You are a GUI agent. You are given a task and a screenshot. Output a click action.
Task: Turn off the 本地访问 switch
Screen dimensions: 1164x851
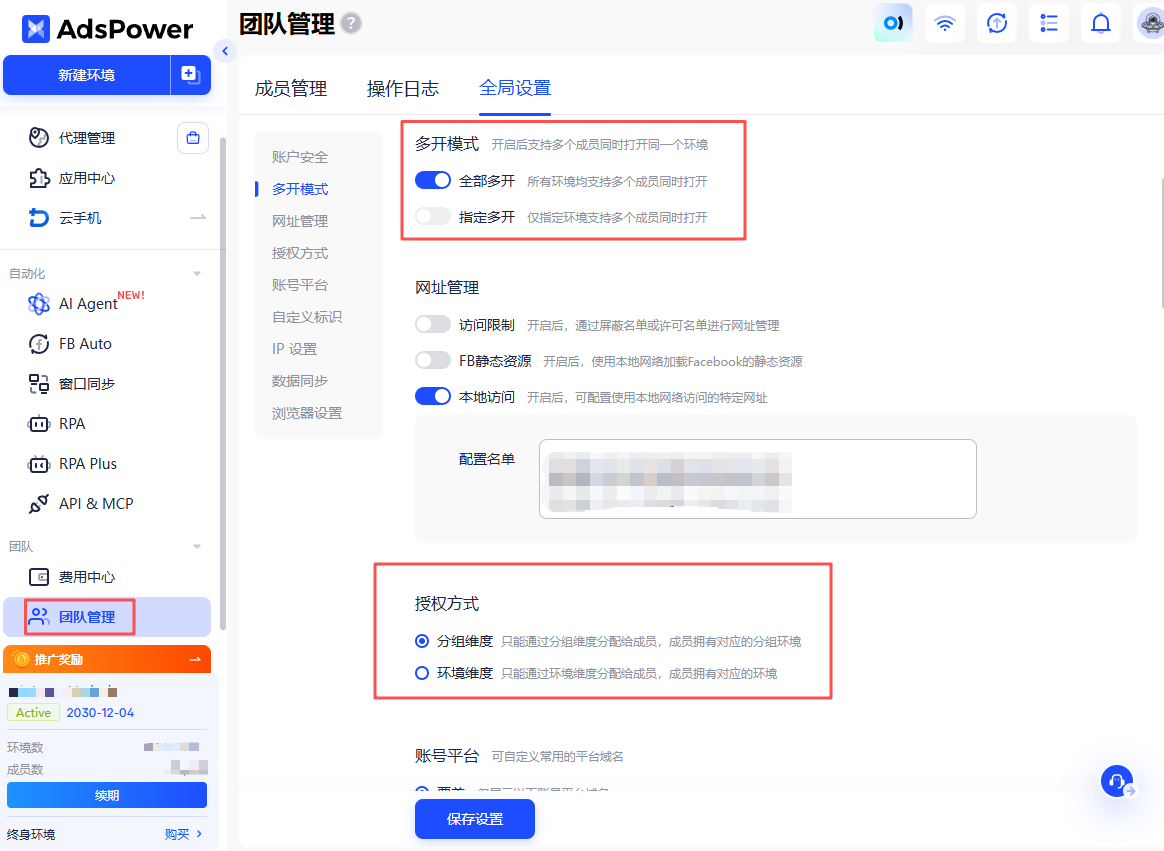433,397
